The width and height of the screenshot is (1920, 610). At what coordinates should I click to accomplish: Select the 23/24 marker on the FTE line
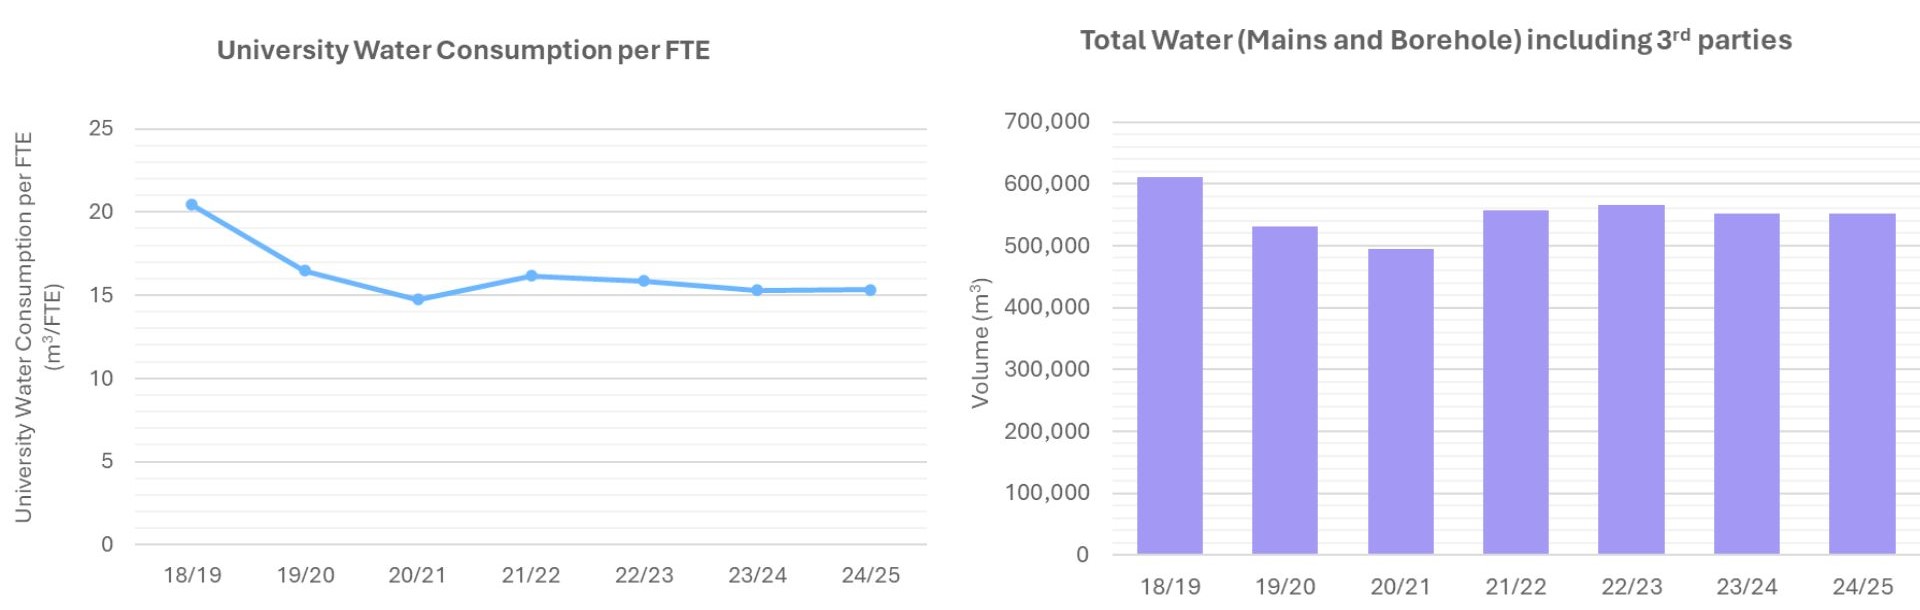point(757,290)
